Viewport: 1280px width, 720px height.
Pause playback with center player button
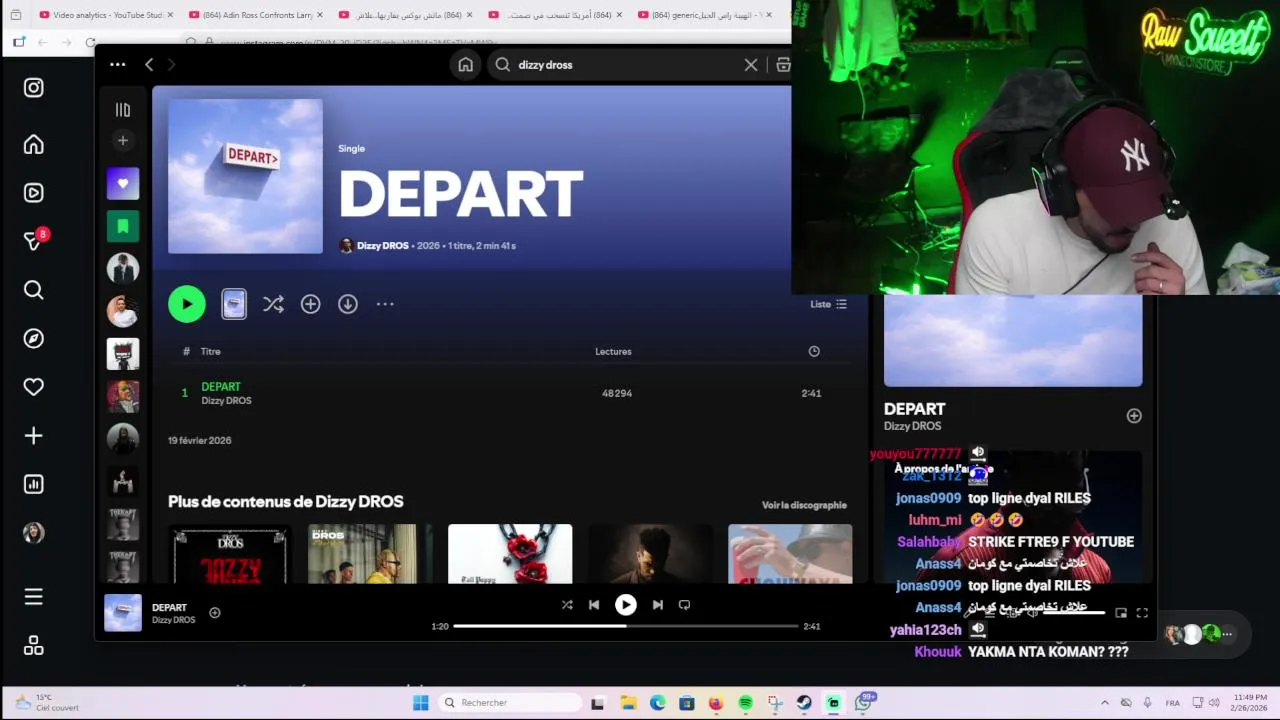point(625,604)
